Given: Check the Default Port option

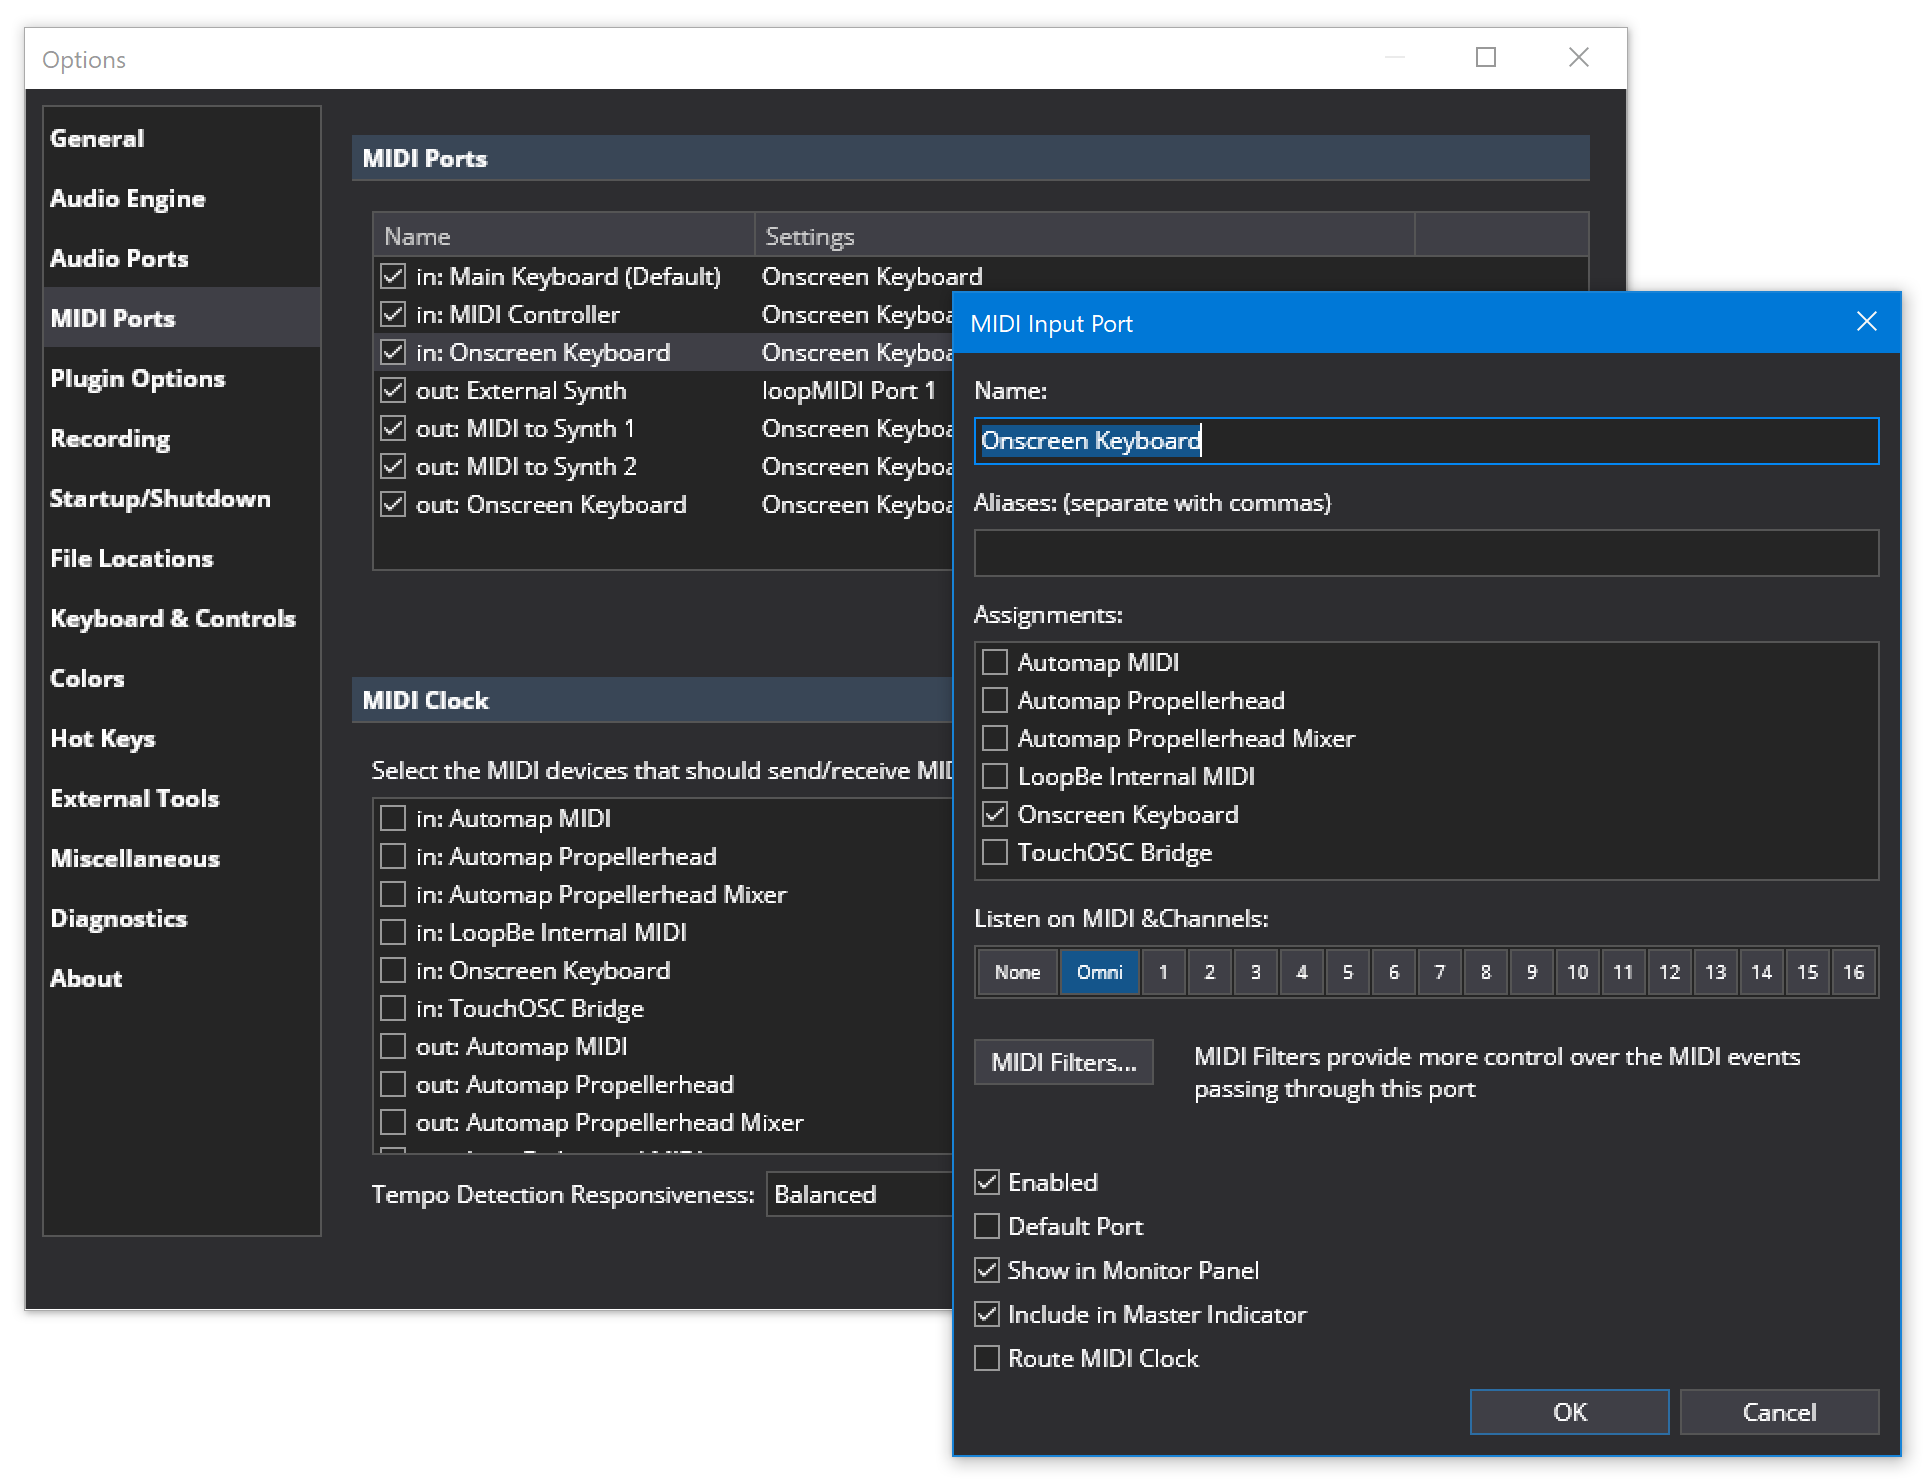Looking at the screenshot, I should click(986, 1226).
